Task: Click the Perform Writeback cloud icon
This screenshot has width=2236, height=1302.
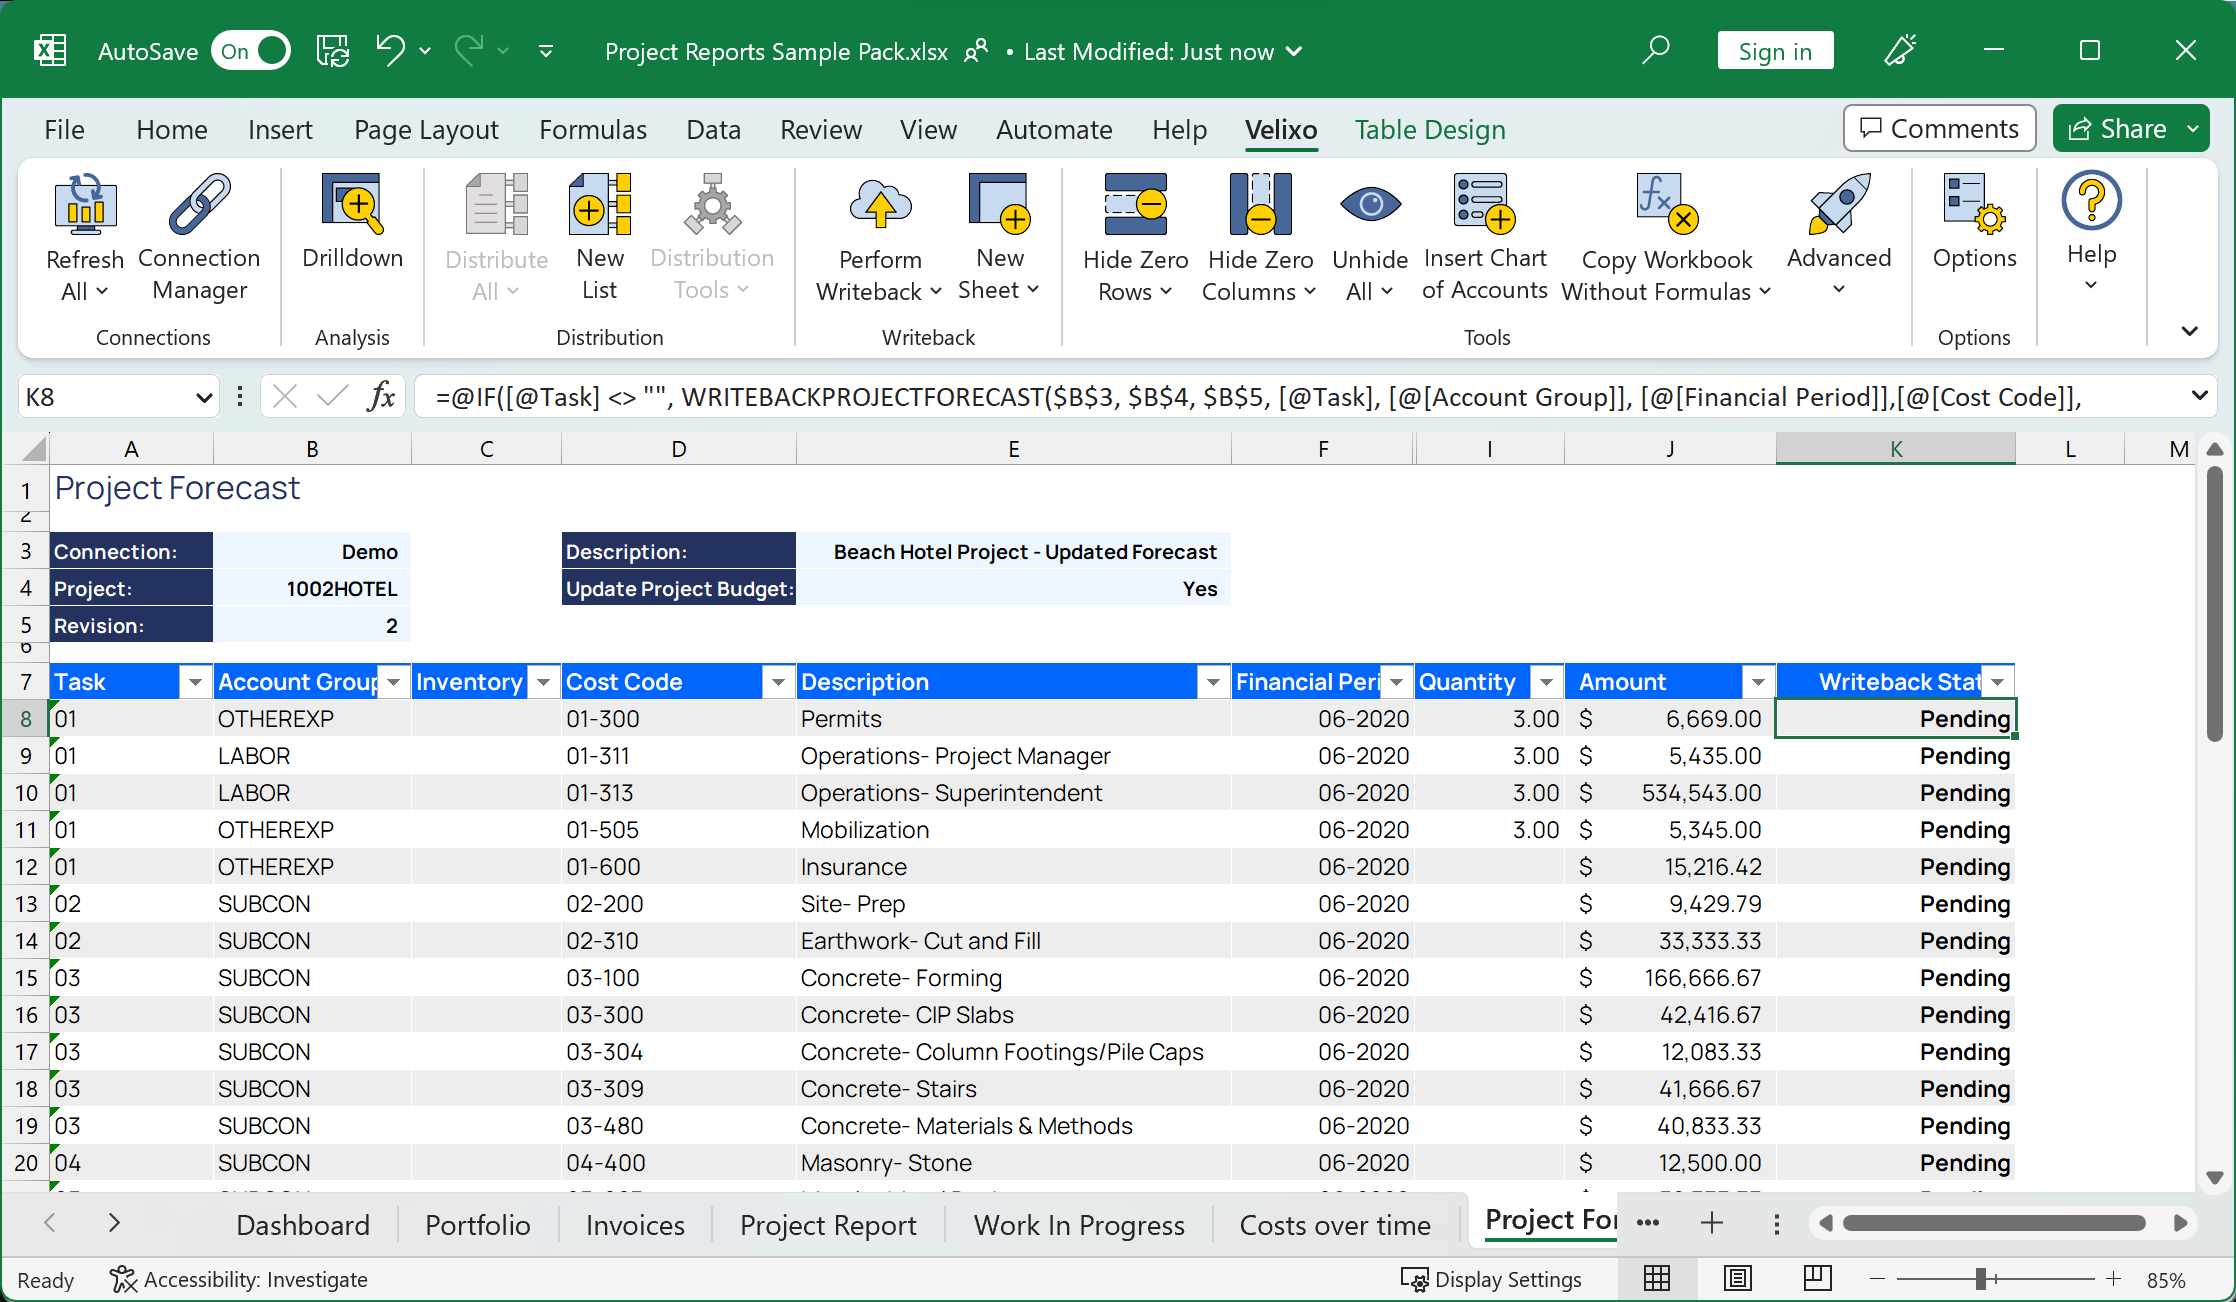Action: click(880, 204)
